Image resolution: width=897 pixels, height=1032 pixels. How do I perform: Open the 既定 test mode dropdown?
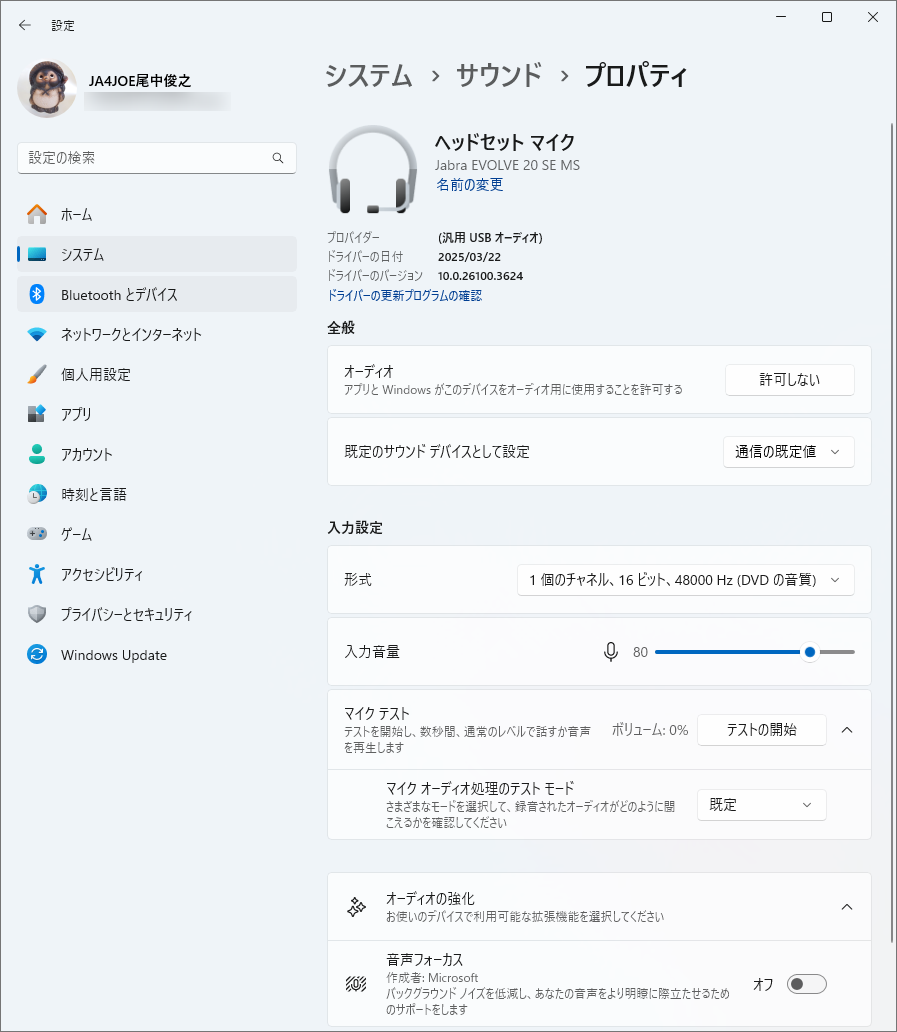[761, 805]
